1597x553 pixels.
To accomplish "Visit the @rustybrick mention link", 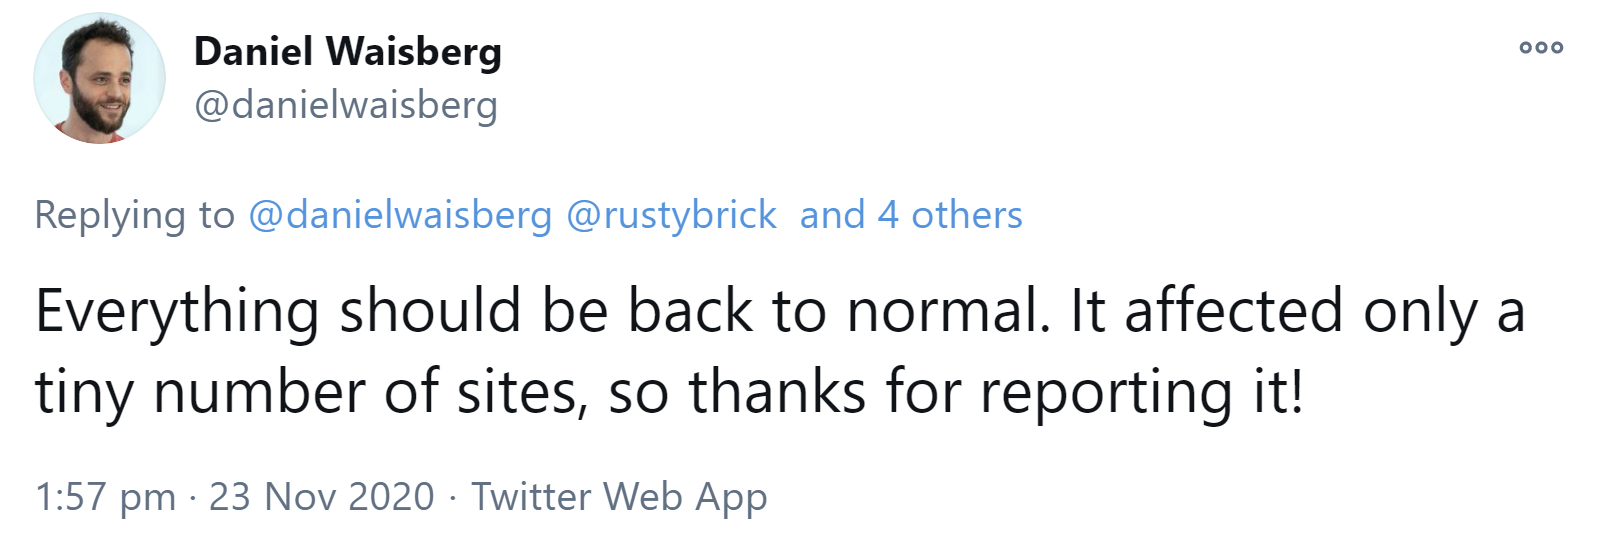I will (671, 215).
